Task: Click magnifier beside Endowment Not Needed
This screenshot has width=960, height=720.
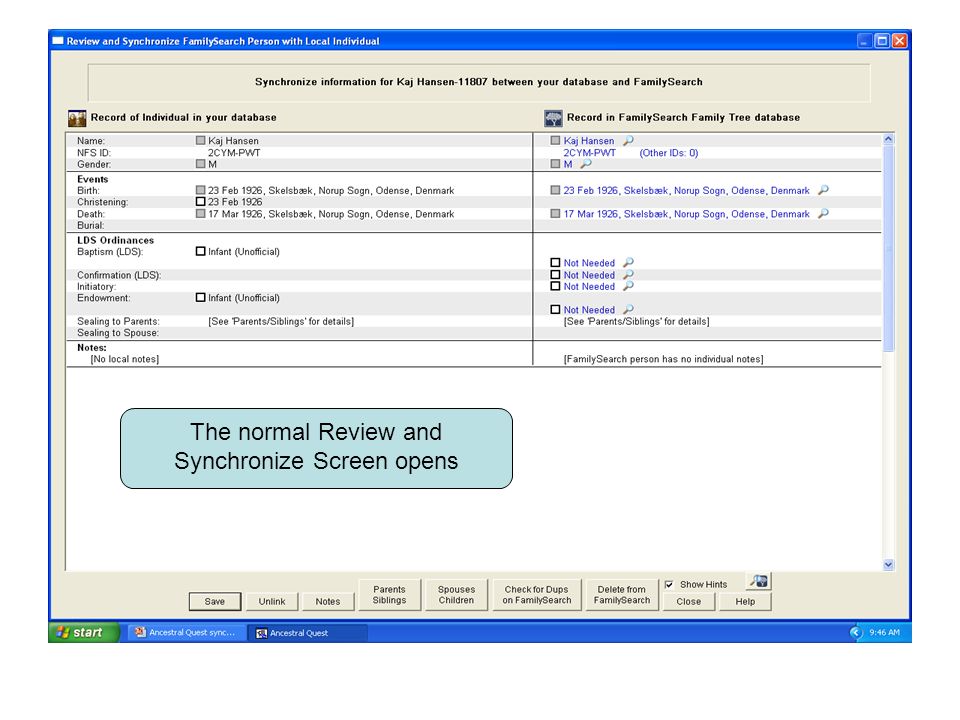Action: pos(628,310)
